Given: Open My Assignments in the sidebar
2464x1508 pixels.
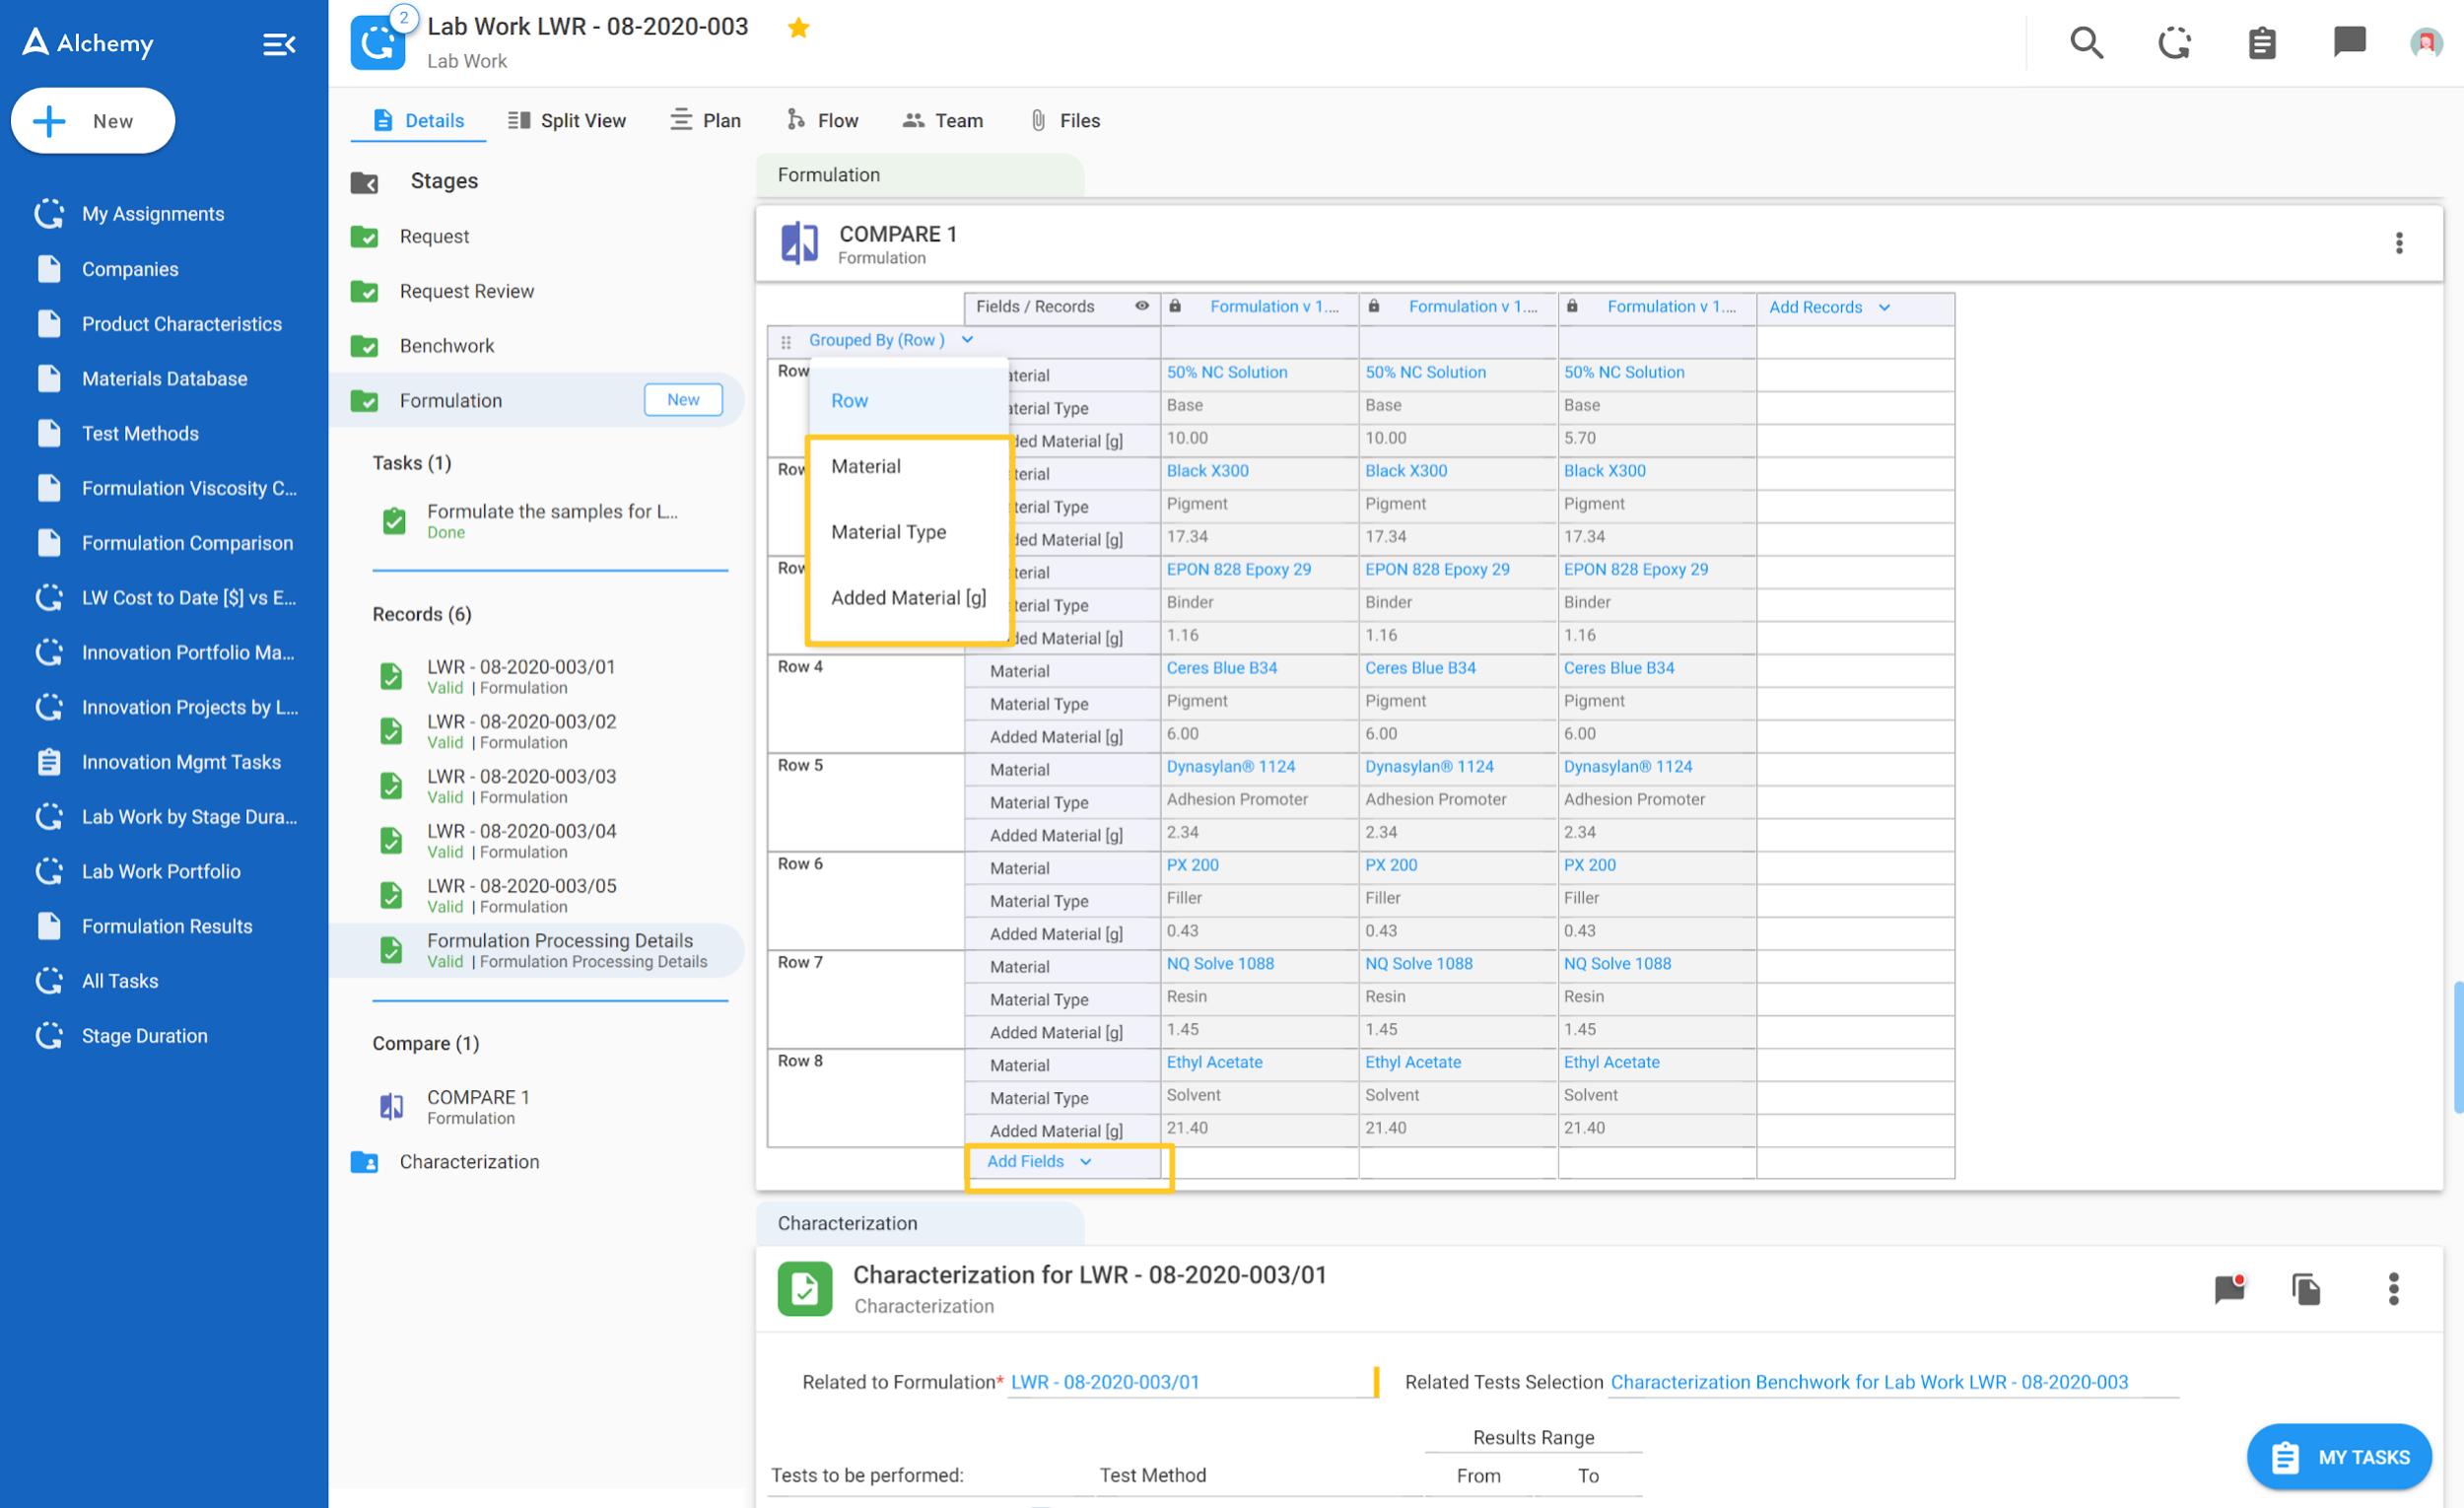Looking at the screenshot, I should 152,214.
